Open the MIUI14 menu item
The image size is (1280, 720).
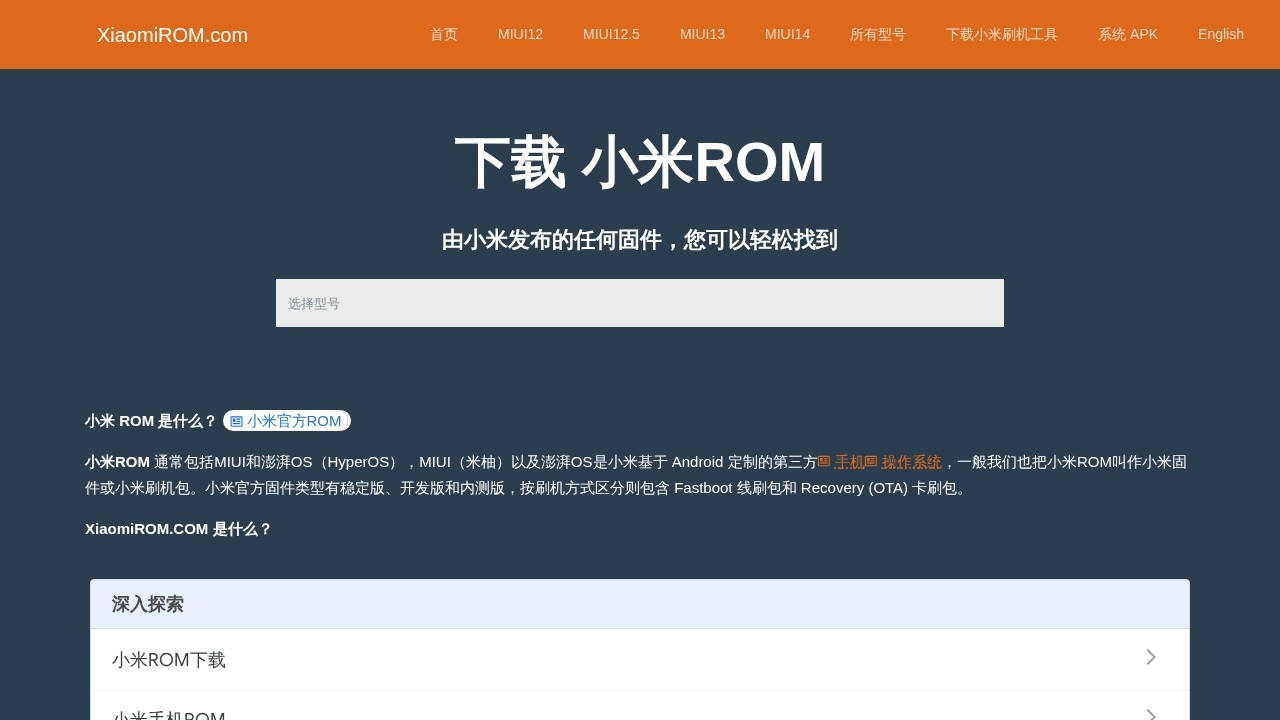click(x=787, y=34)
